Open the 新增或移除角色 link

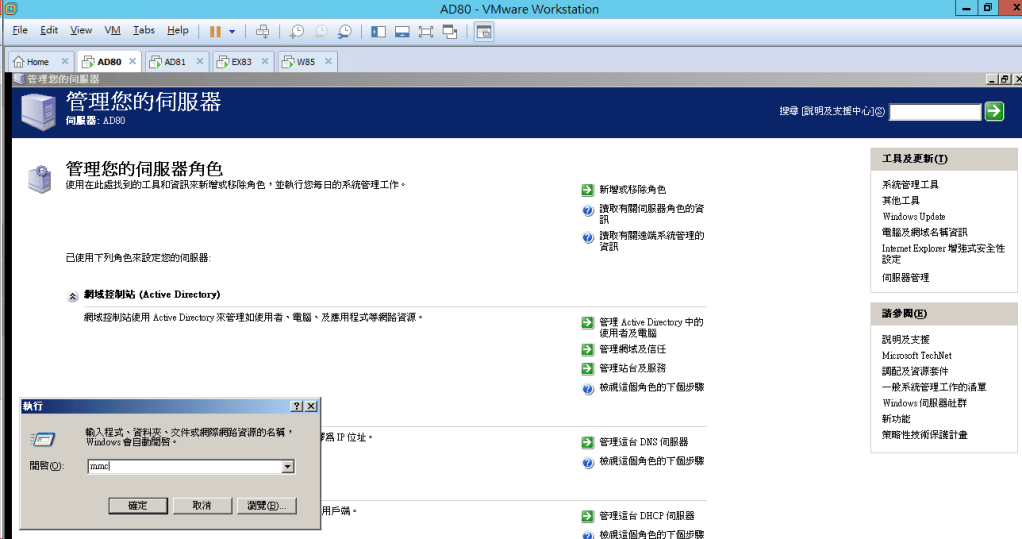click(x=632, y=190)
